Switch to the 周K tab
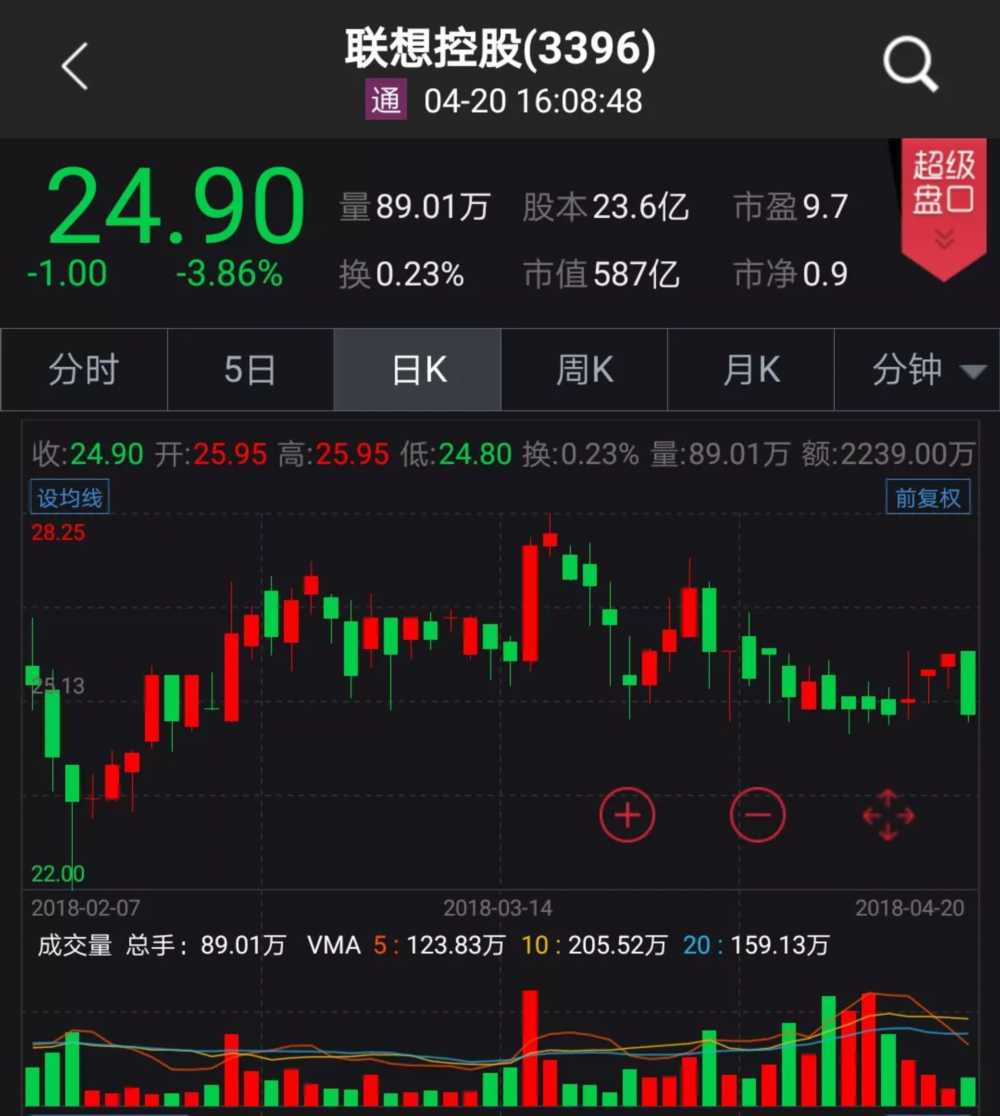Viewport: 1000px width, 1116px height. [x=584, y=370]
